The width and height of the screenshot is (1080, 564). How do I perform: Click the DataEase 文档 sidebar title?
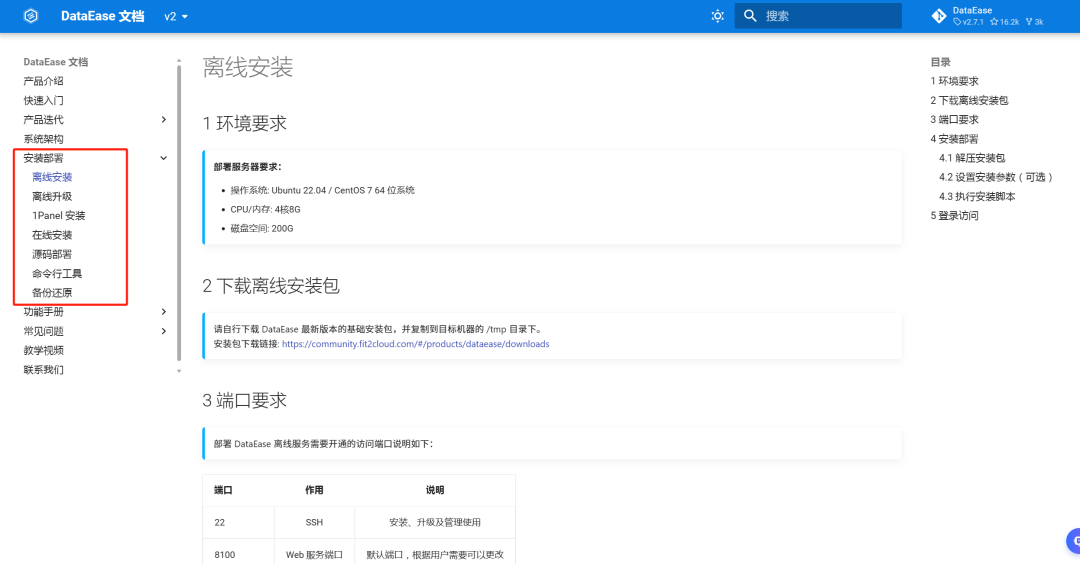(x=56, y=61)
